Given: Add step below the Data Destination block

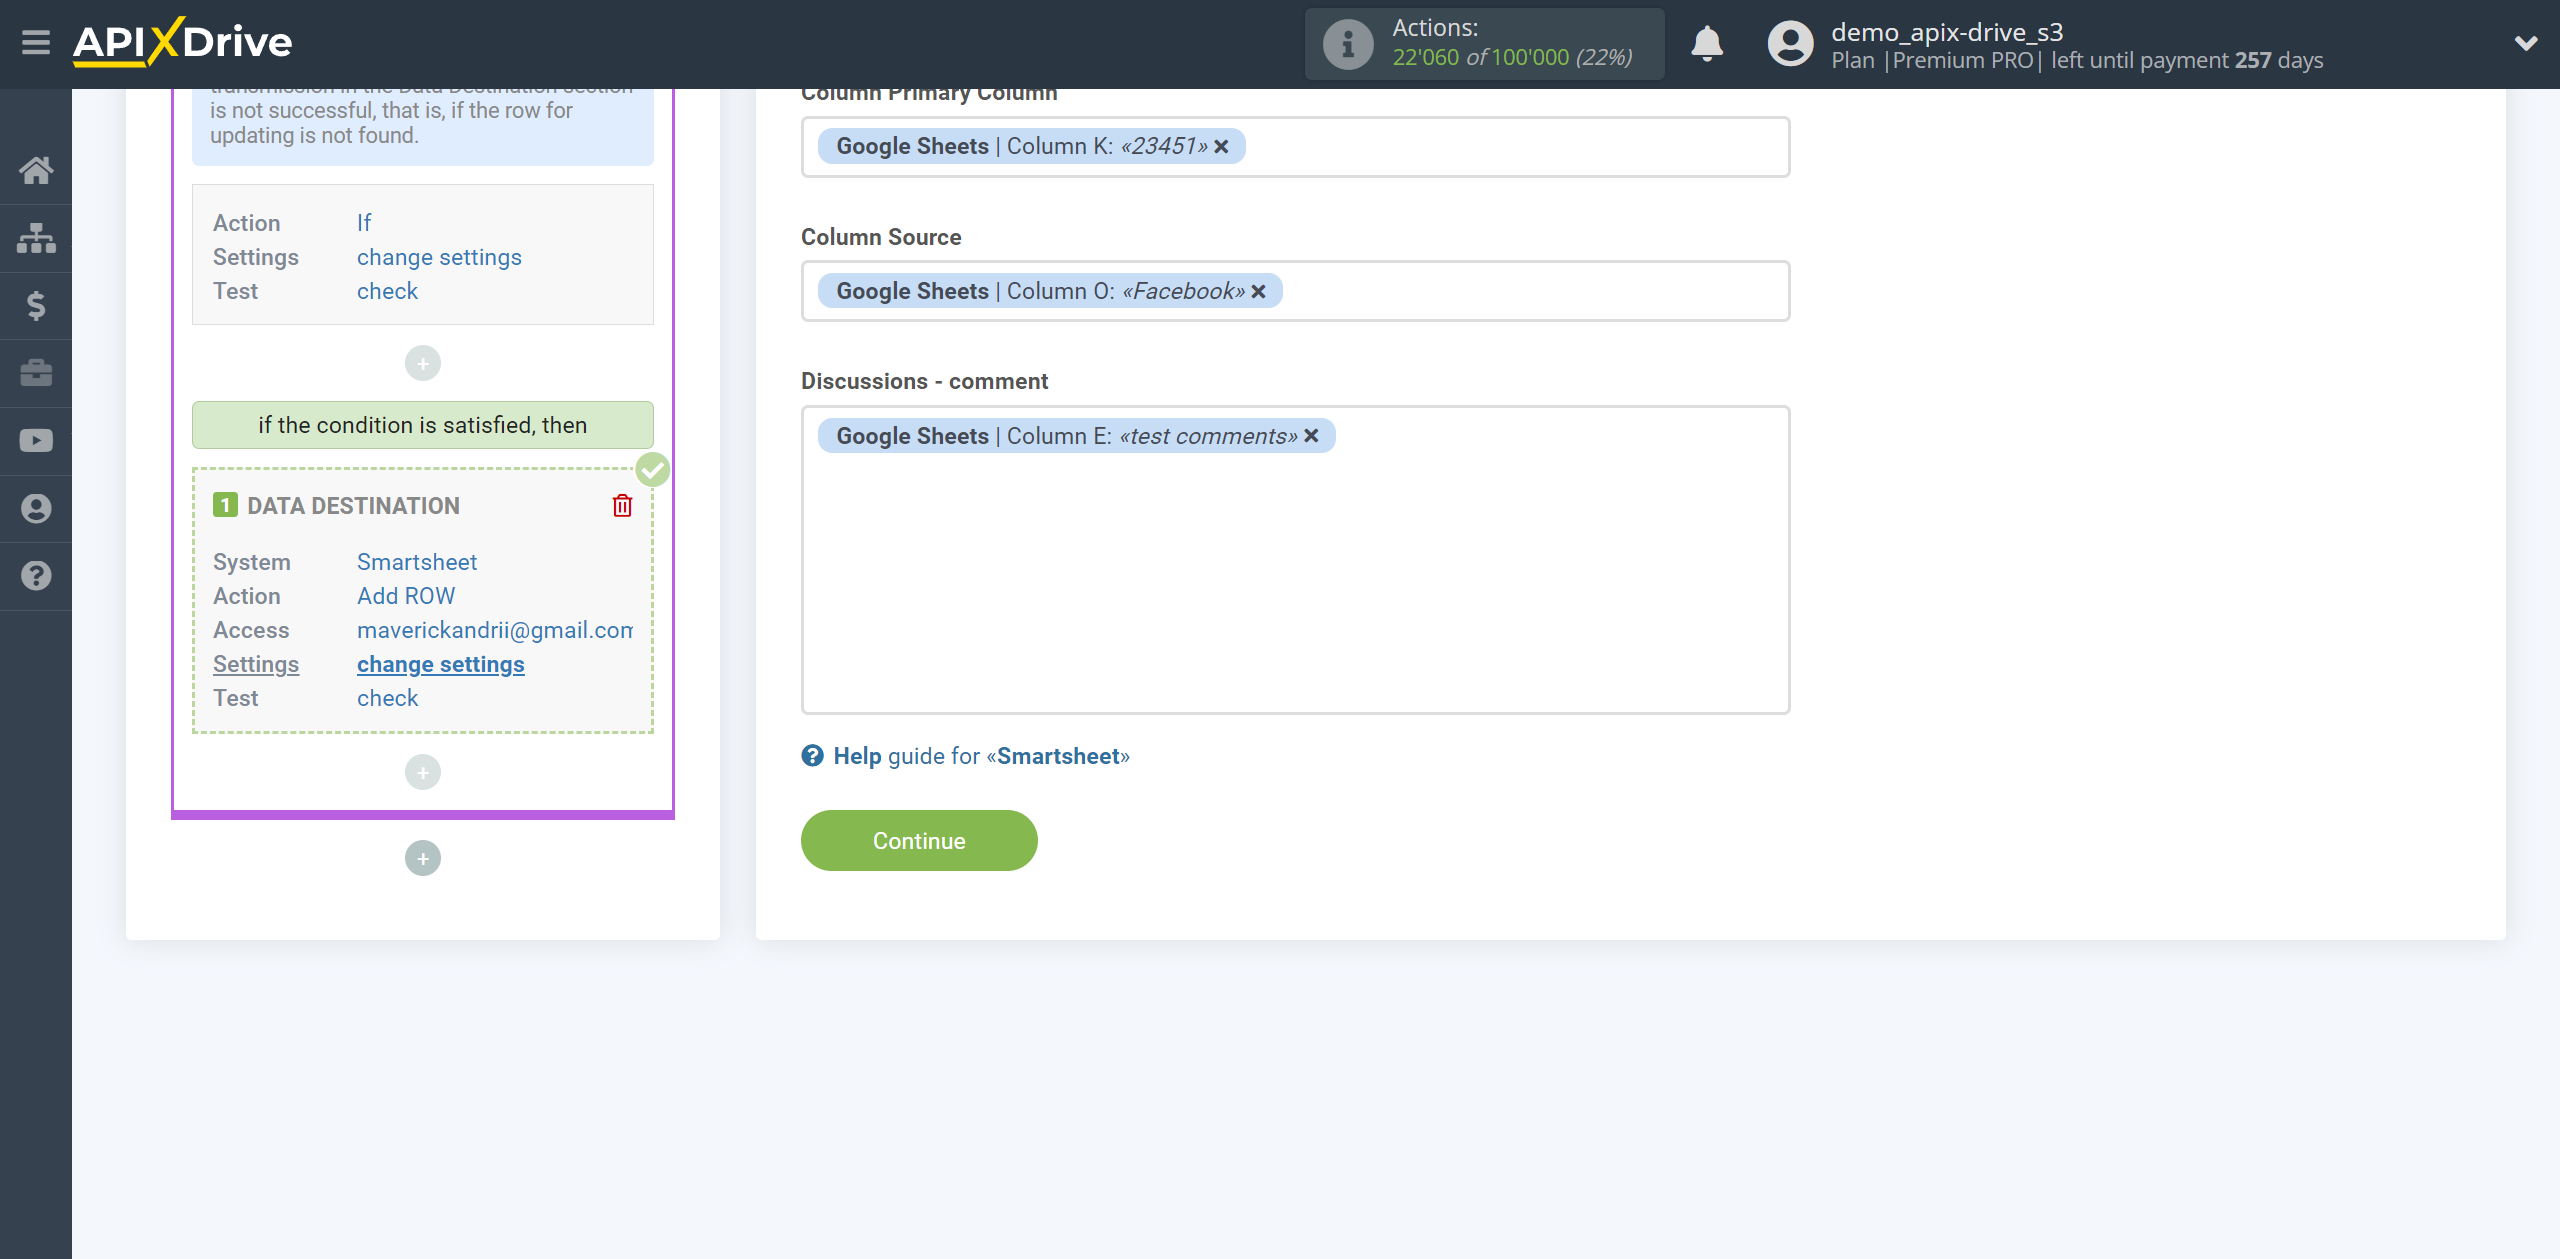Looking at the screenshot, I should [423, 772].
